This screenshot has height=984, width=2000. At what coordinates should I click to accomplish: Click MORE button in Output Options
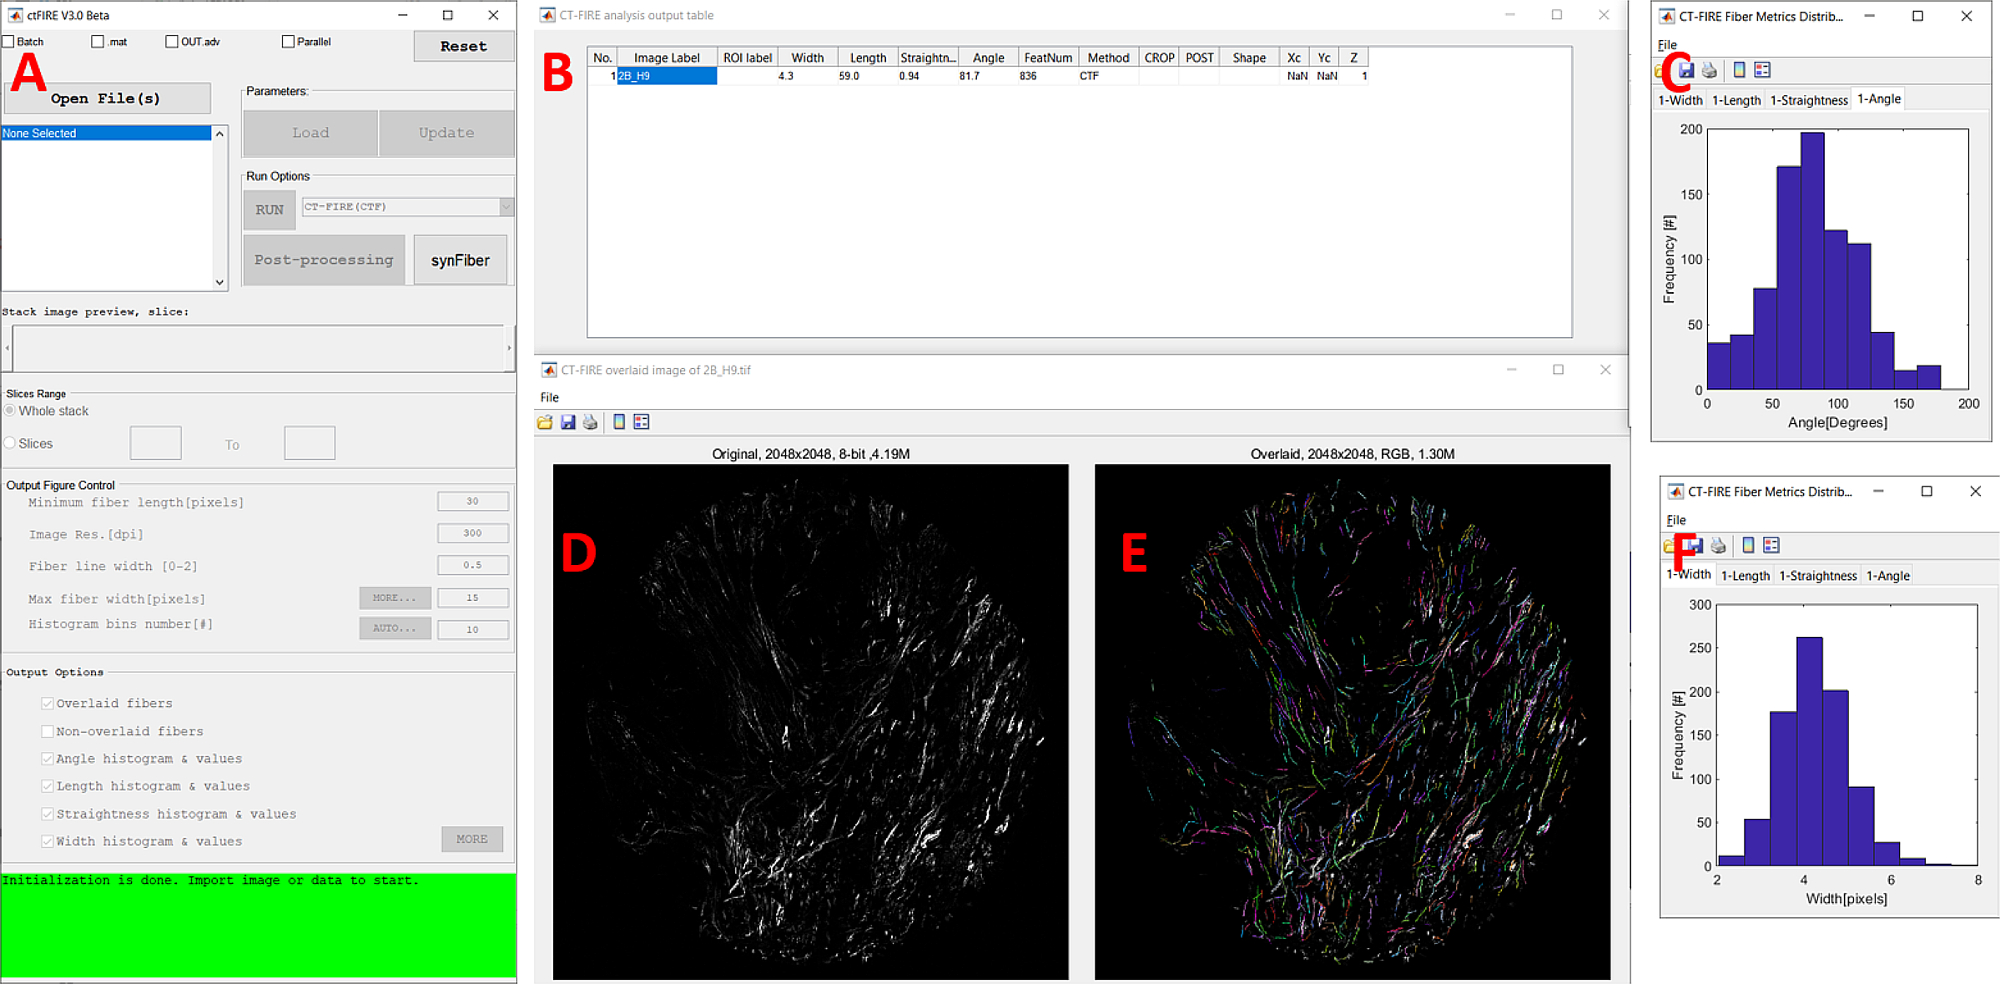point(472,839)
